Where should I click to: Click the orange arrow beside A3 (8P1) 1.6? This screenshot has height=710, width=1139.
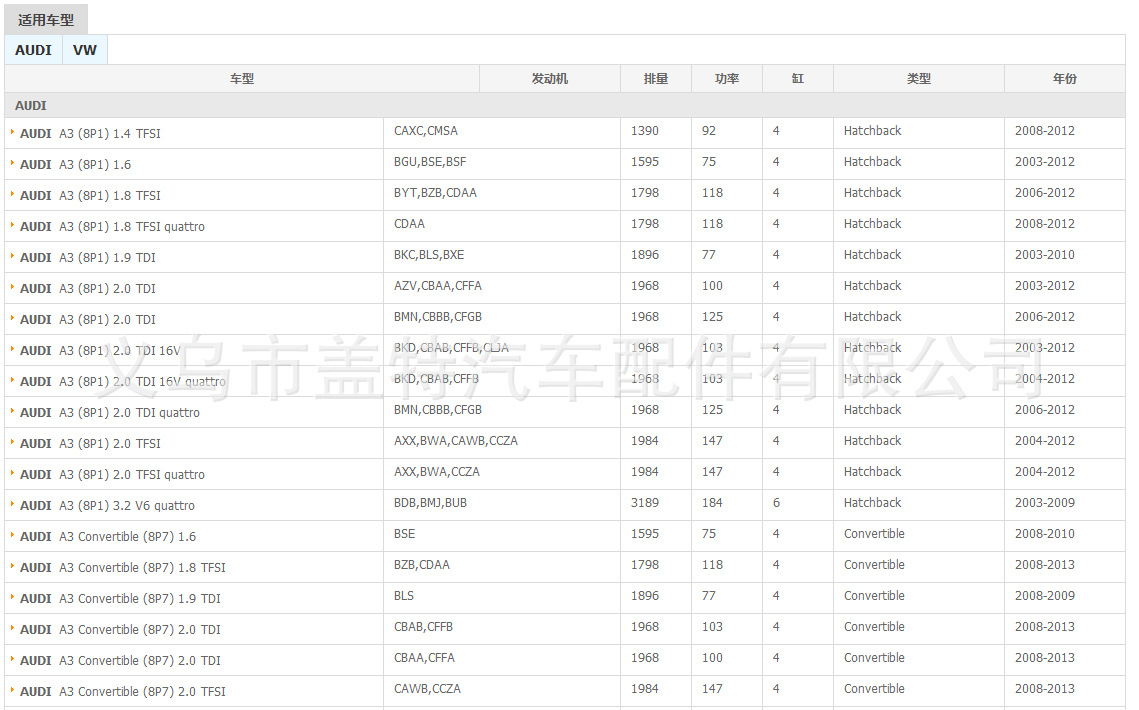[x=12, y=163]
